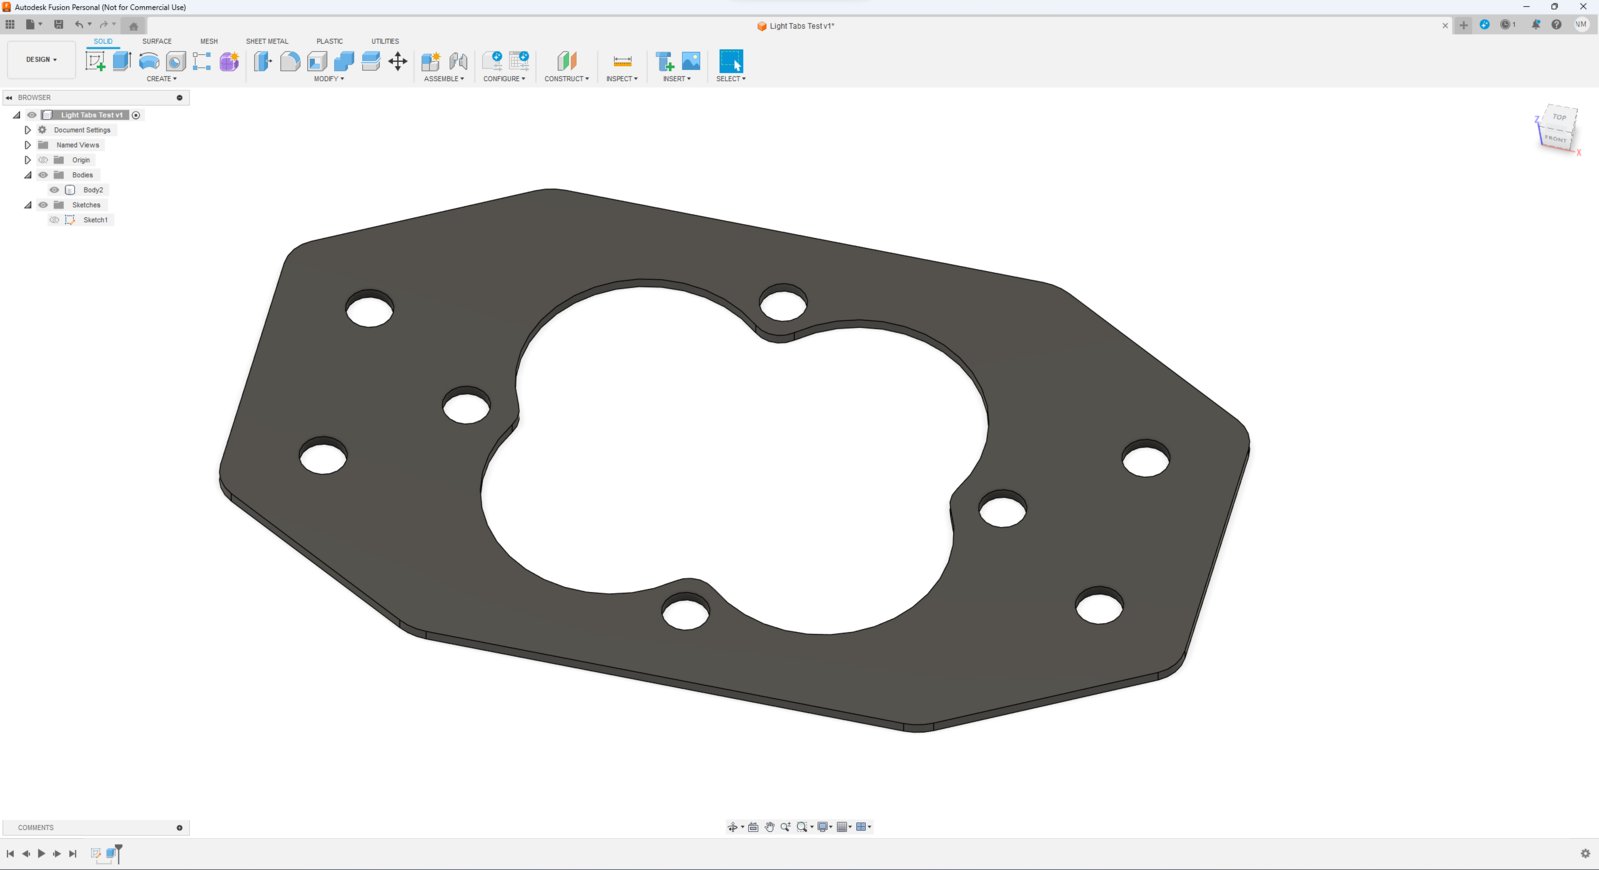Screen dimensions: 1599x870
Task: Open the CONSTRUCT dropdown menu
Action: click(567, 79)
